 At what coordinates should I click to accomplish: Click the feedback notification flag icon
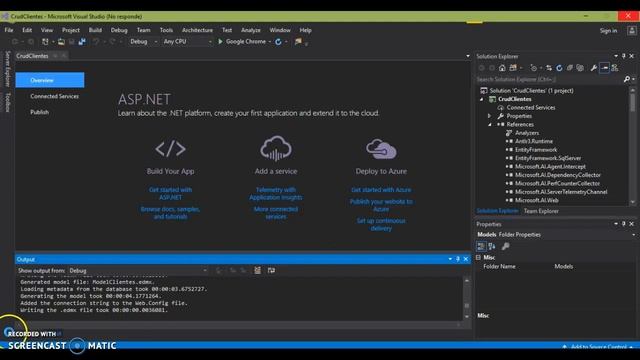point(298,42)
